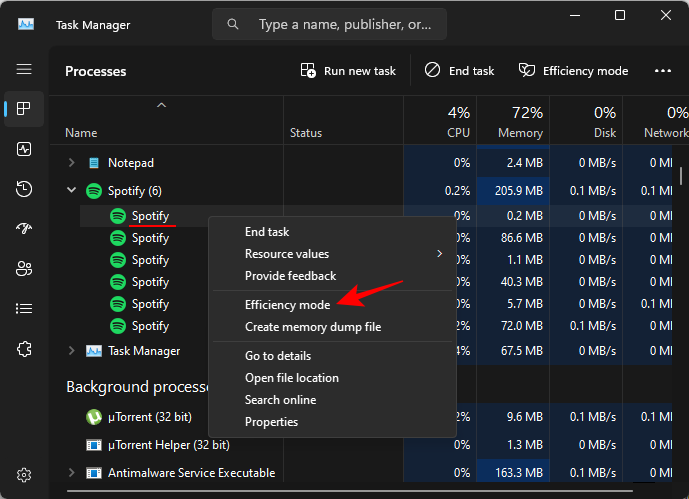Click the 205.9 MB memory cell
689x499 pixels.
pos(513,191)
